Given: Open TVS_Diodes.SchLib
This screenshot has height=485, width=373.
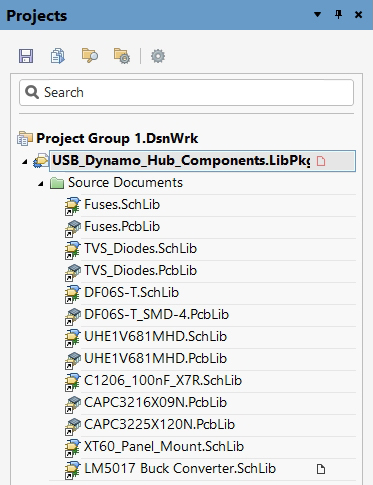Looking at the screenshot, I should pos(141,249).
